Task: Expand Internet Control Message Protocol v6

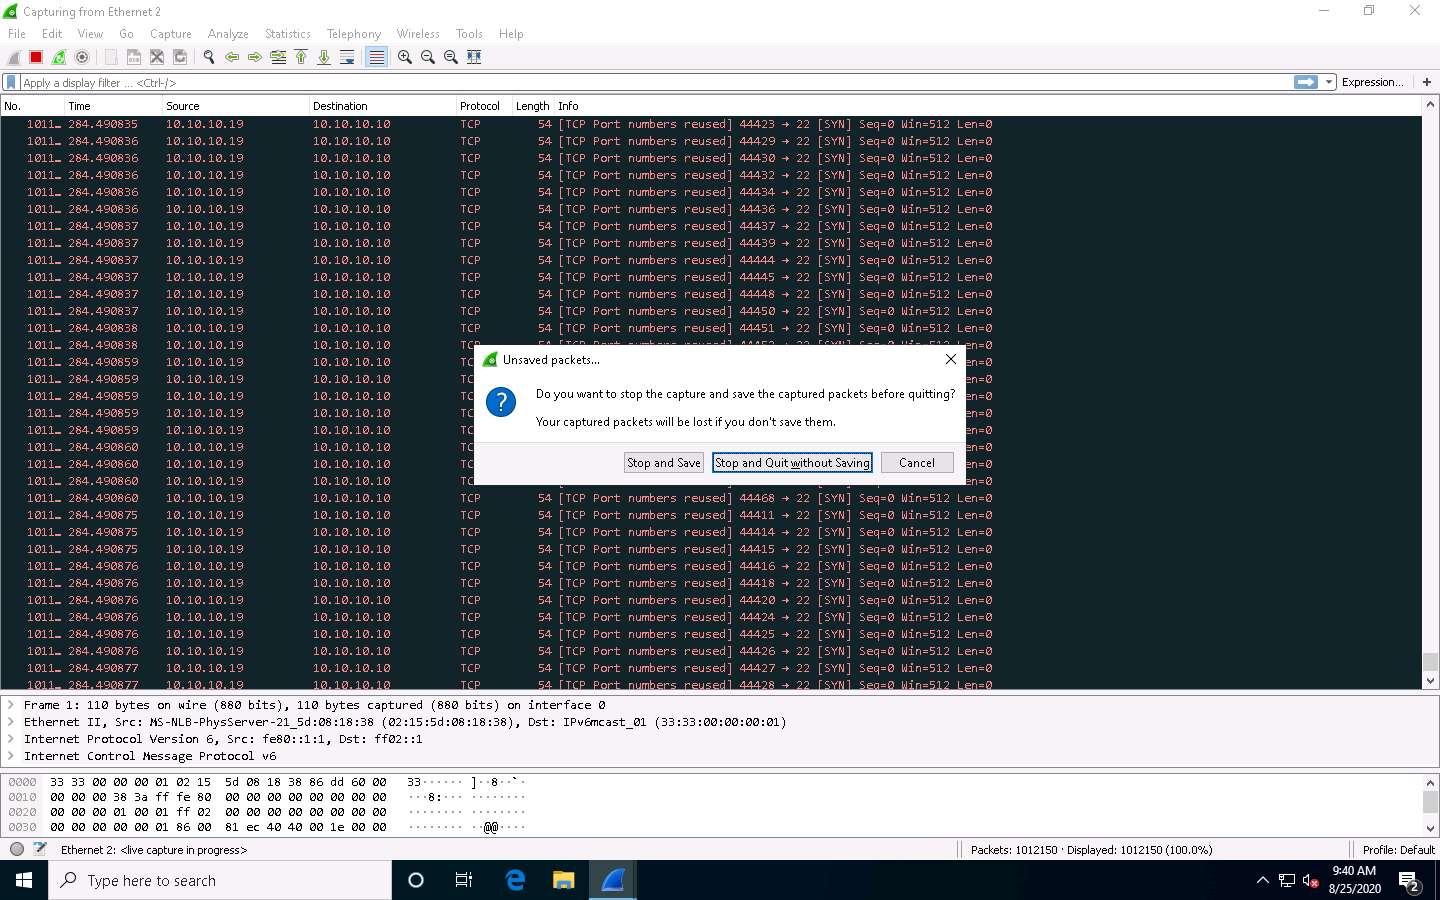Action: coord(11,756)
